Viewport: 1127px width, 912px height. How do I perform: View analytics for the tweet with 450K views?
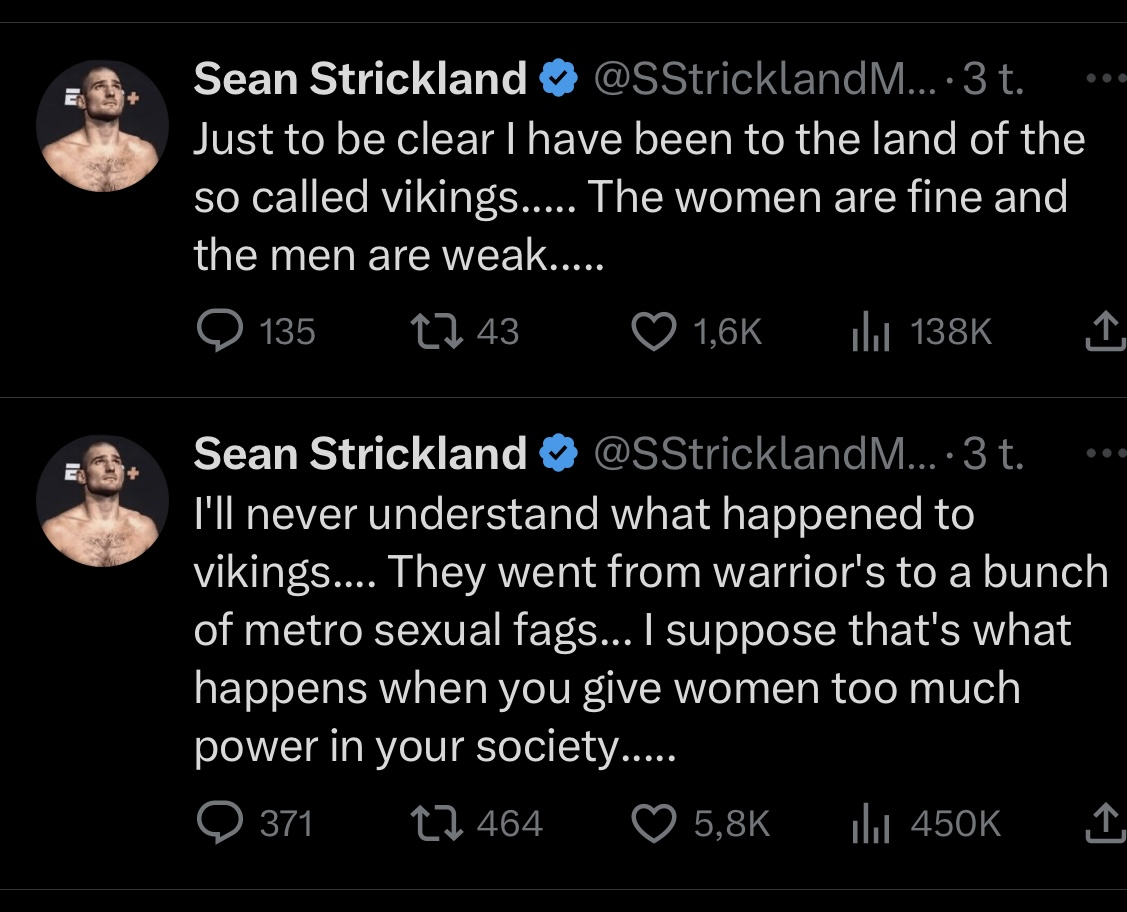[862, 823]
